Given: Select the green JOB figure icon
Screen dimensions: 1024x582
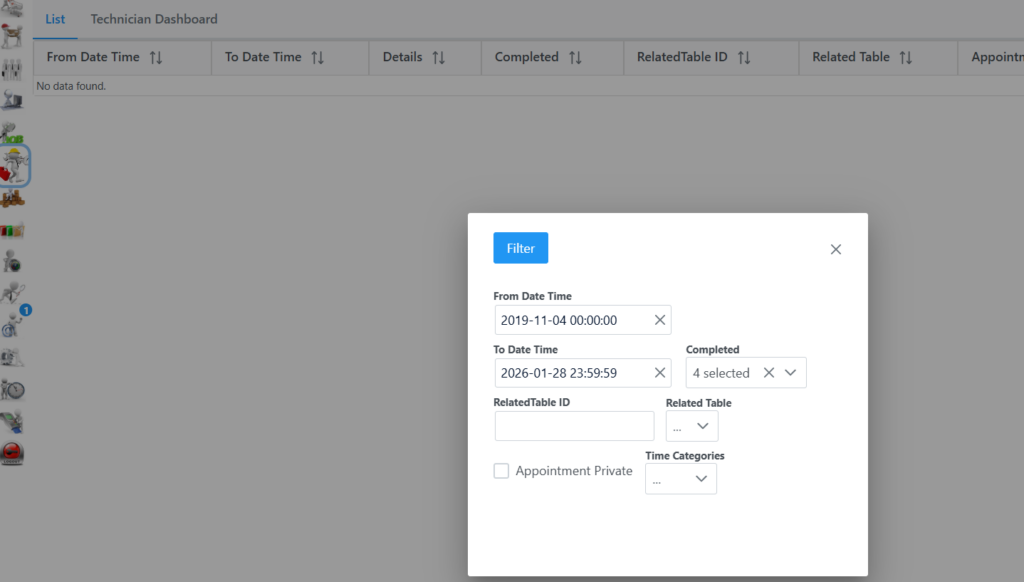Looking at the screenshot, I should point(13,132).
